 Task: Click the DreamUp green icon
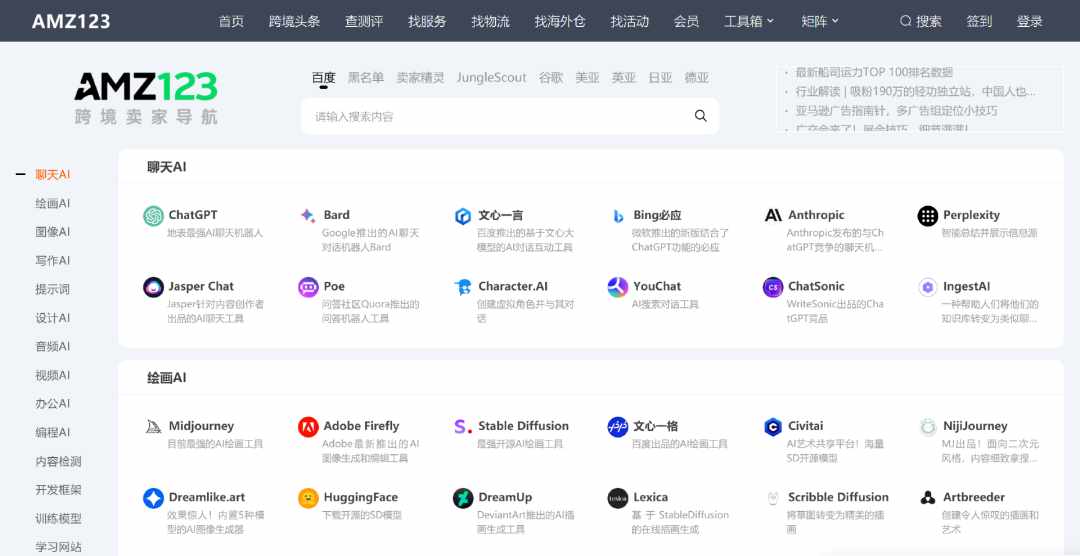click(463, 498)
